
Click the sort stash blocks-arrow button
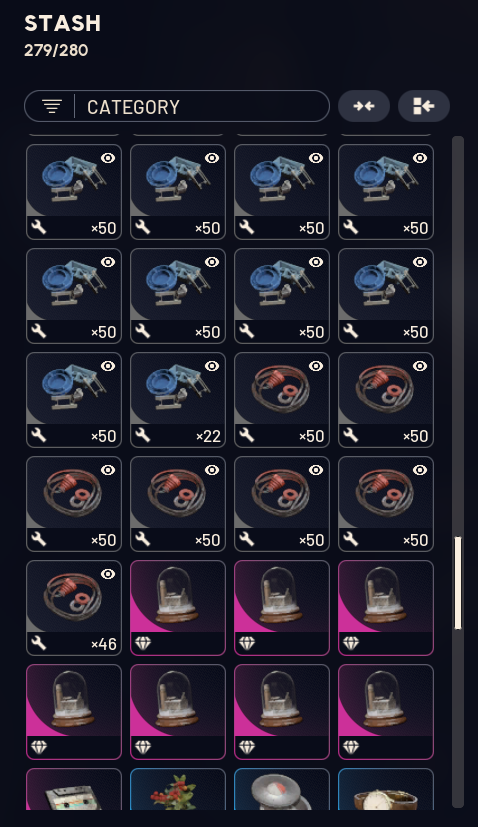(424, 106)
